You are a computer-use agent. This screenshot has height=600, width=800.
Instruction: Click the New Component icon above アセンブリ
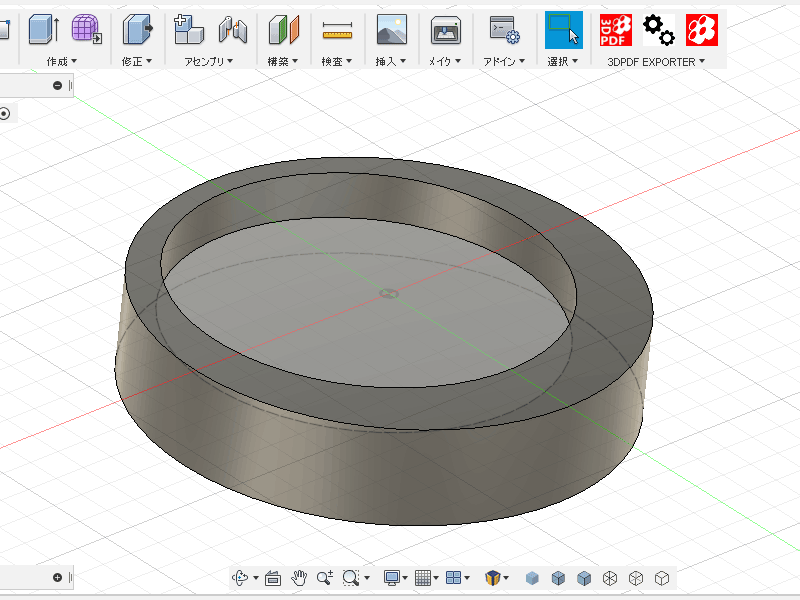188,29
